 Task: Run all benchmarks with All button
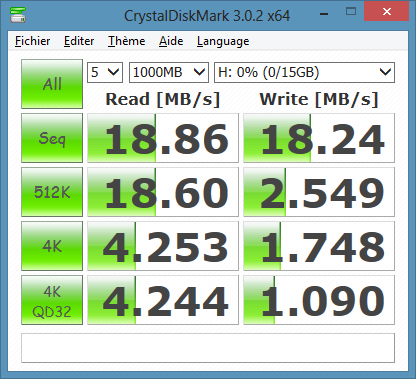pyautogui.click(x=52, y=84)
